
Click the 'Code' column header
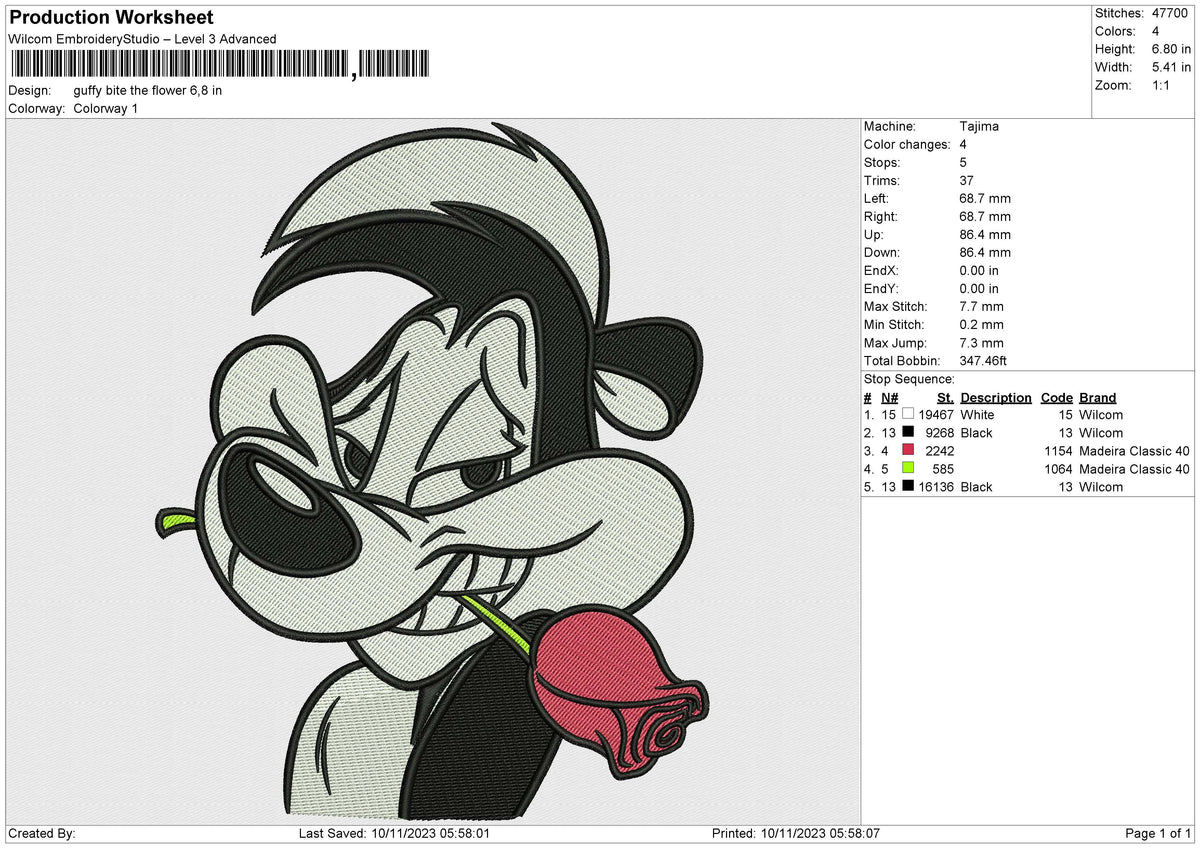(1056, 397)
